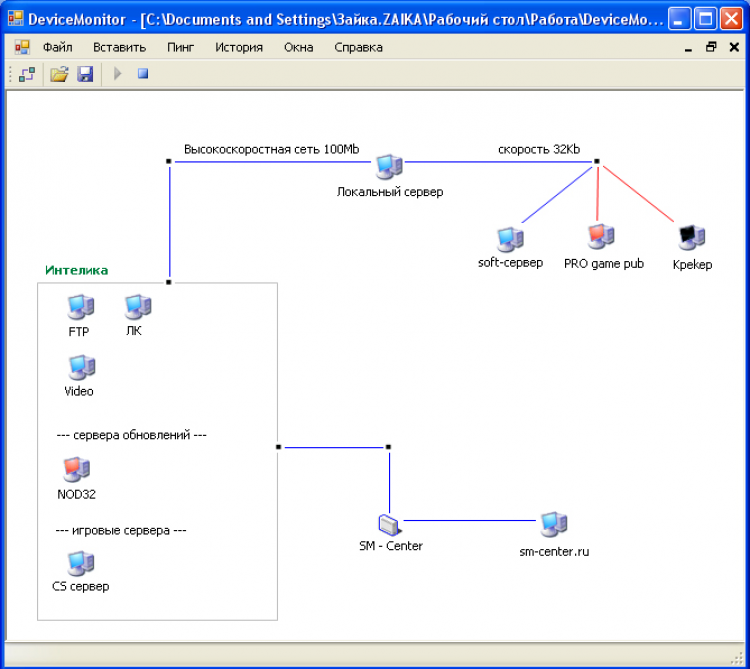Select the SM - Center router icon
The image size is (750, 669).
click(x=390, y=525)
